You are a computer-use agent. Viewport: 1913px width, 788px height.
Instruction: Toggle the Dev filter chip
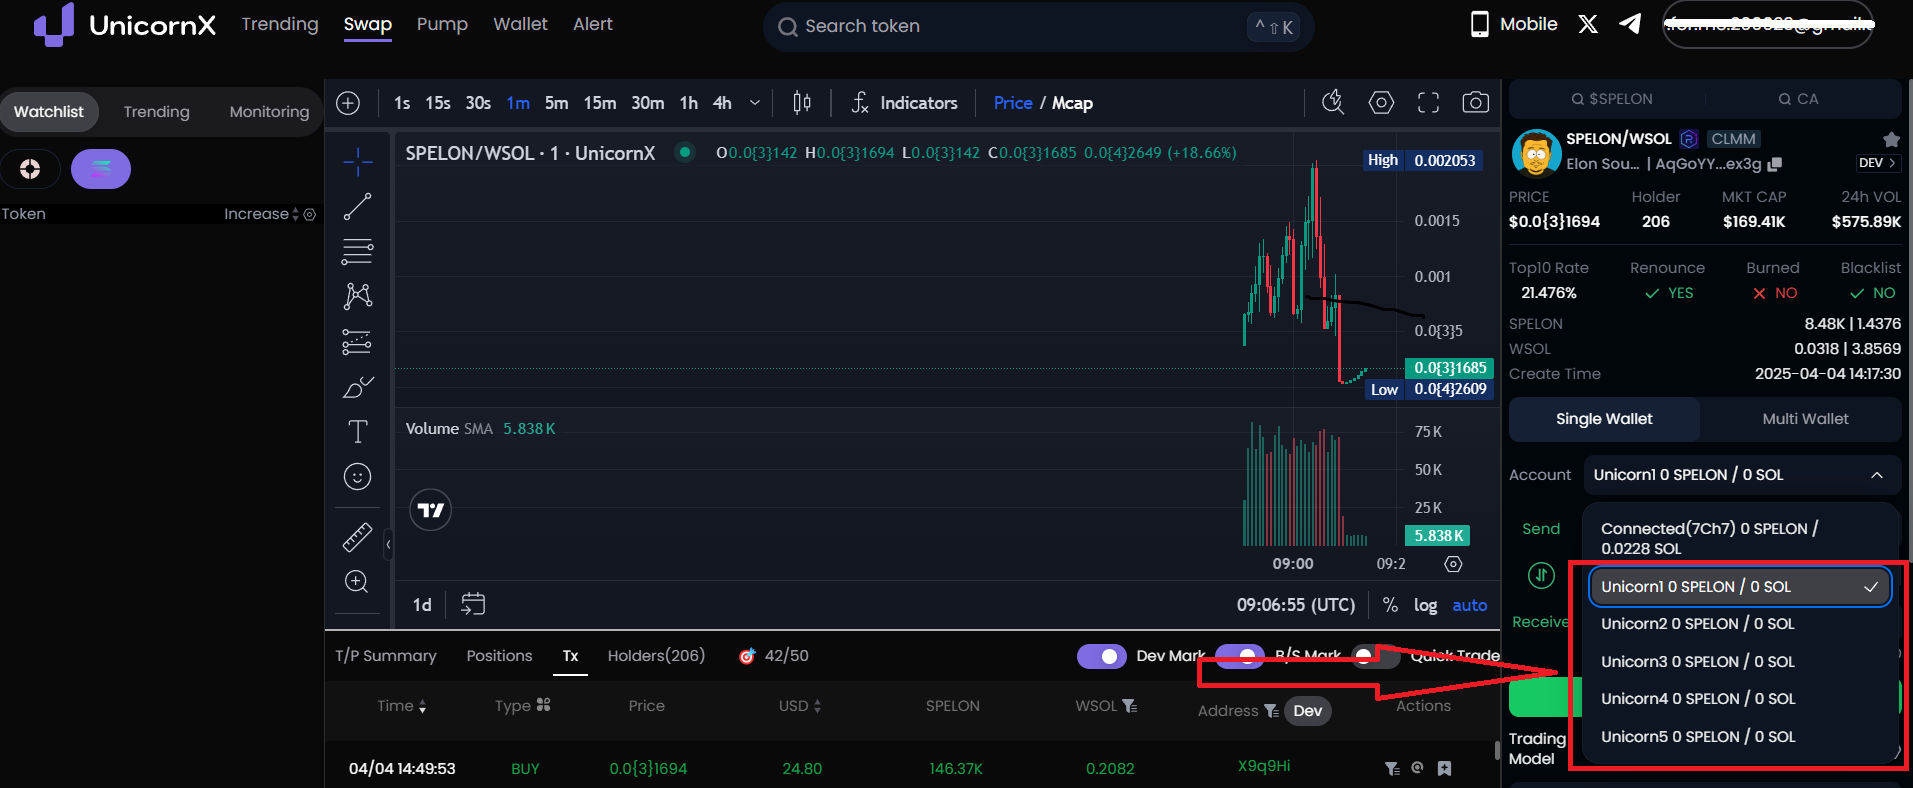pyautogui.click(x=1307, y=711)
